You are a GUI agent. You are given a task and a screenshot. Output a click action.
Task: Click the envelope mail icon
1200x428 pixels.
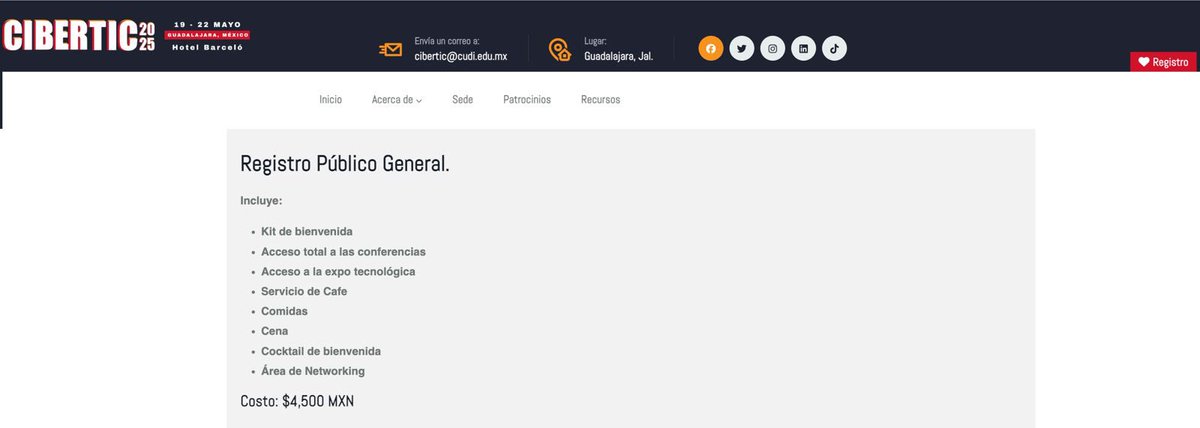pos(390,49)
